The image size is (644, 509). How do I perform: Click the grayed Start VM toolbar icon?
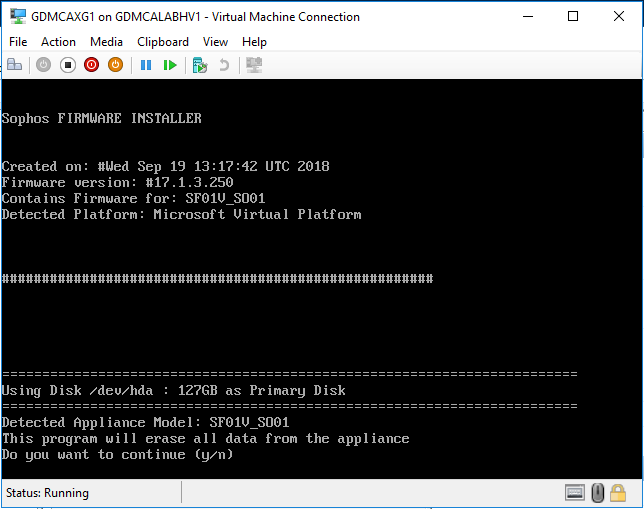click(x=44, y=65)
